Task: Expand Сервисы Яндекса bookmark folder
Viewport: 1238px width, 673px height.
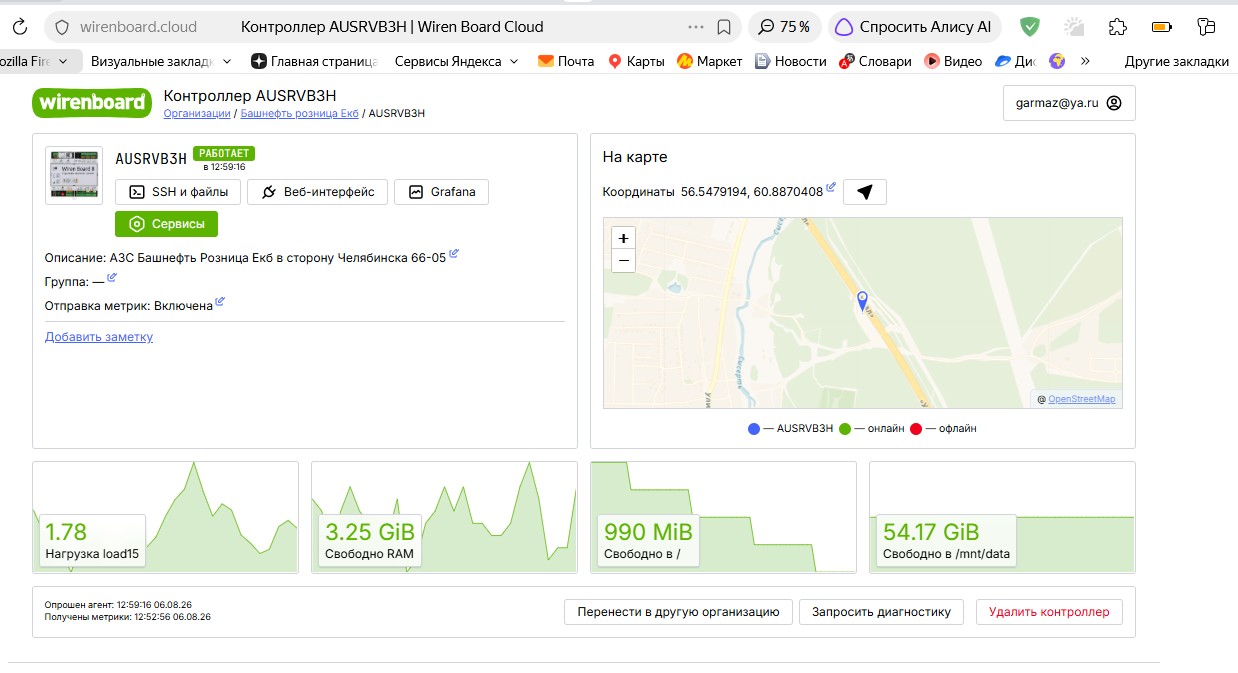Action: 457,61
